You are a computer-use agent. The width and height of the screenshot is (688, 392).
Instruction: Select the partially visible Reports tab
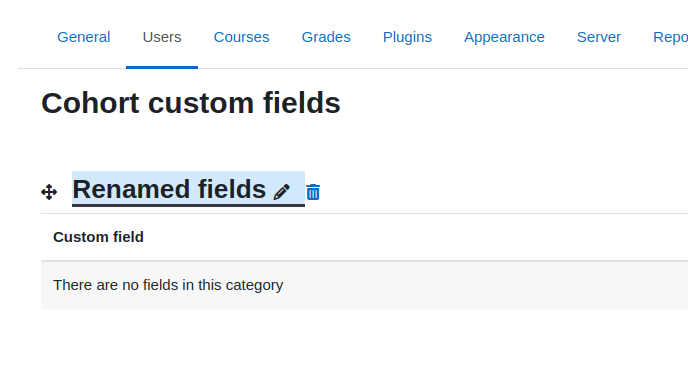670,37
